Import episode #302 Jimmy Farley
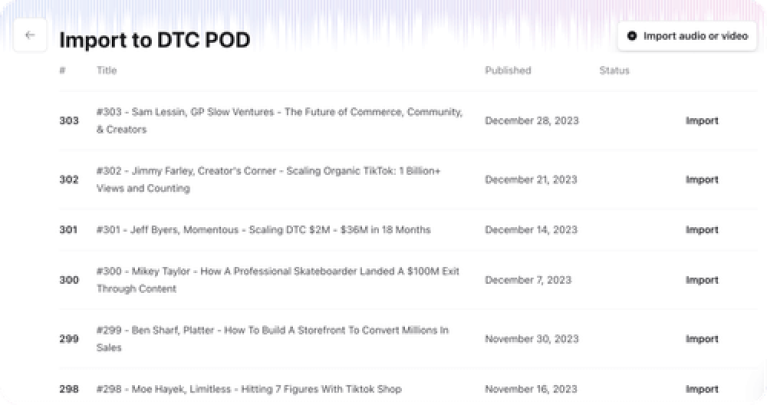Viewport: 767px width, 405px height. tap(701, 180)
